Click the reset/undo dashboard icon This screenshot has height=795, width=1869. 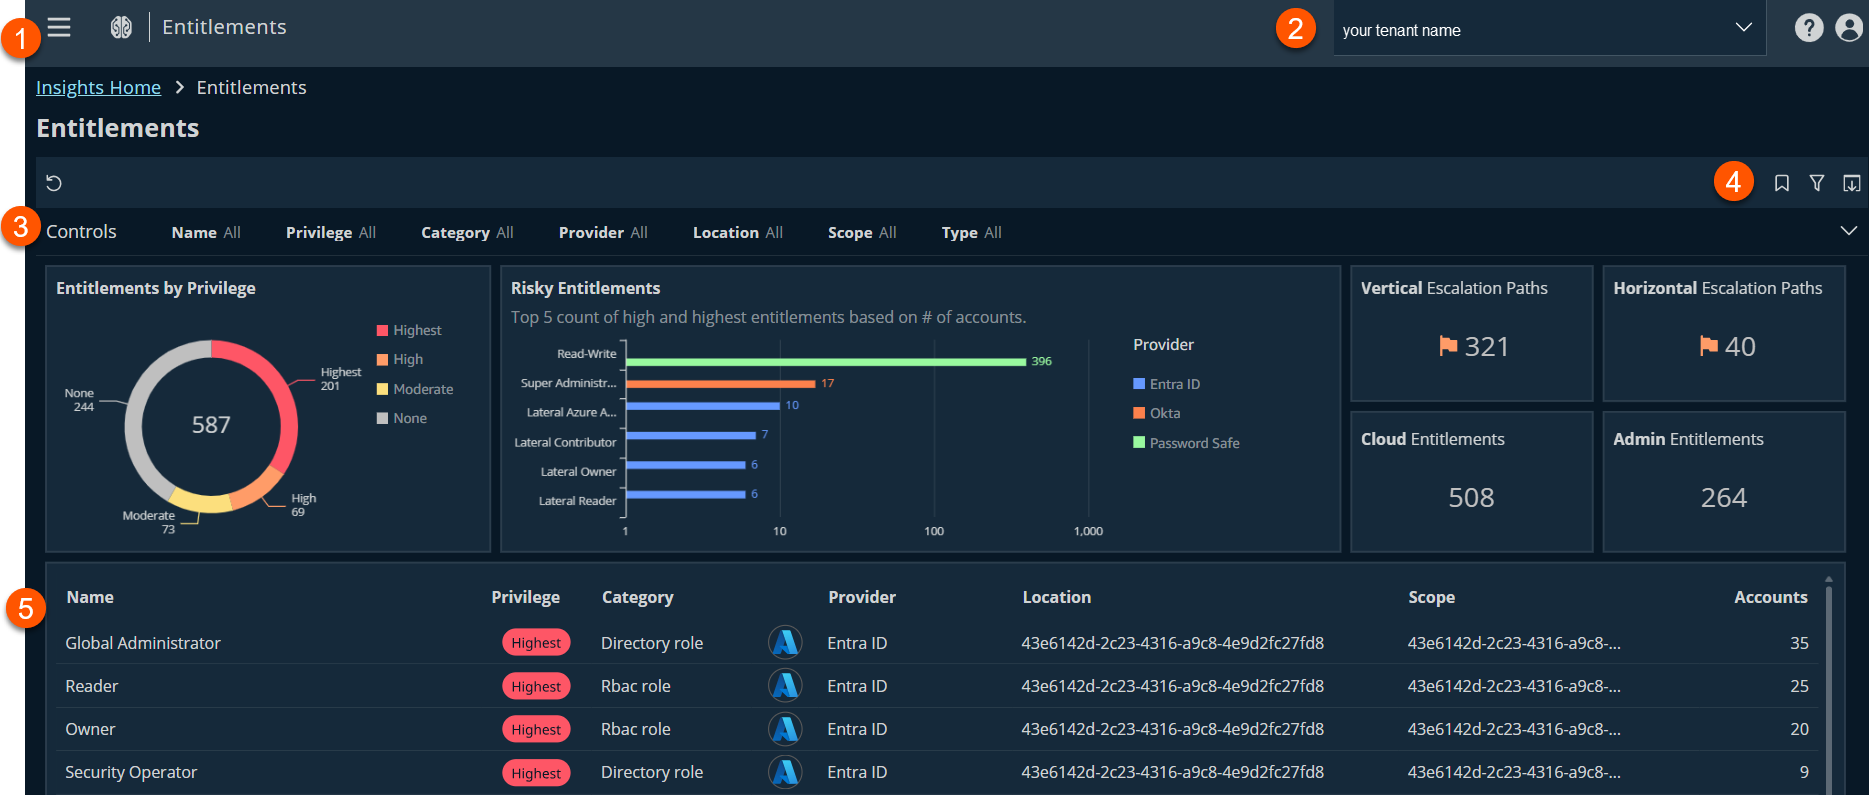click(x=54, y=183)
